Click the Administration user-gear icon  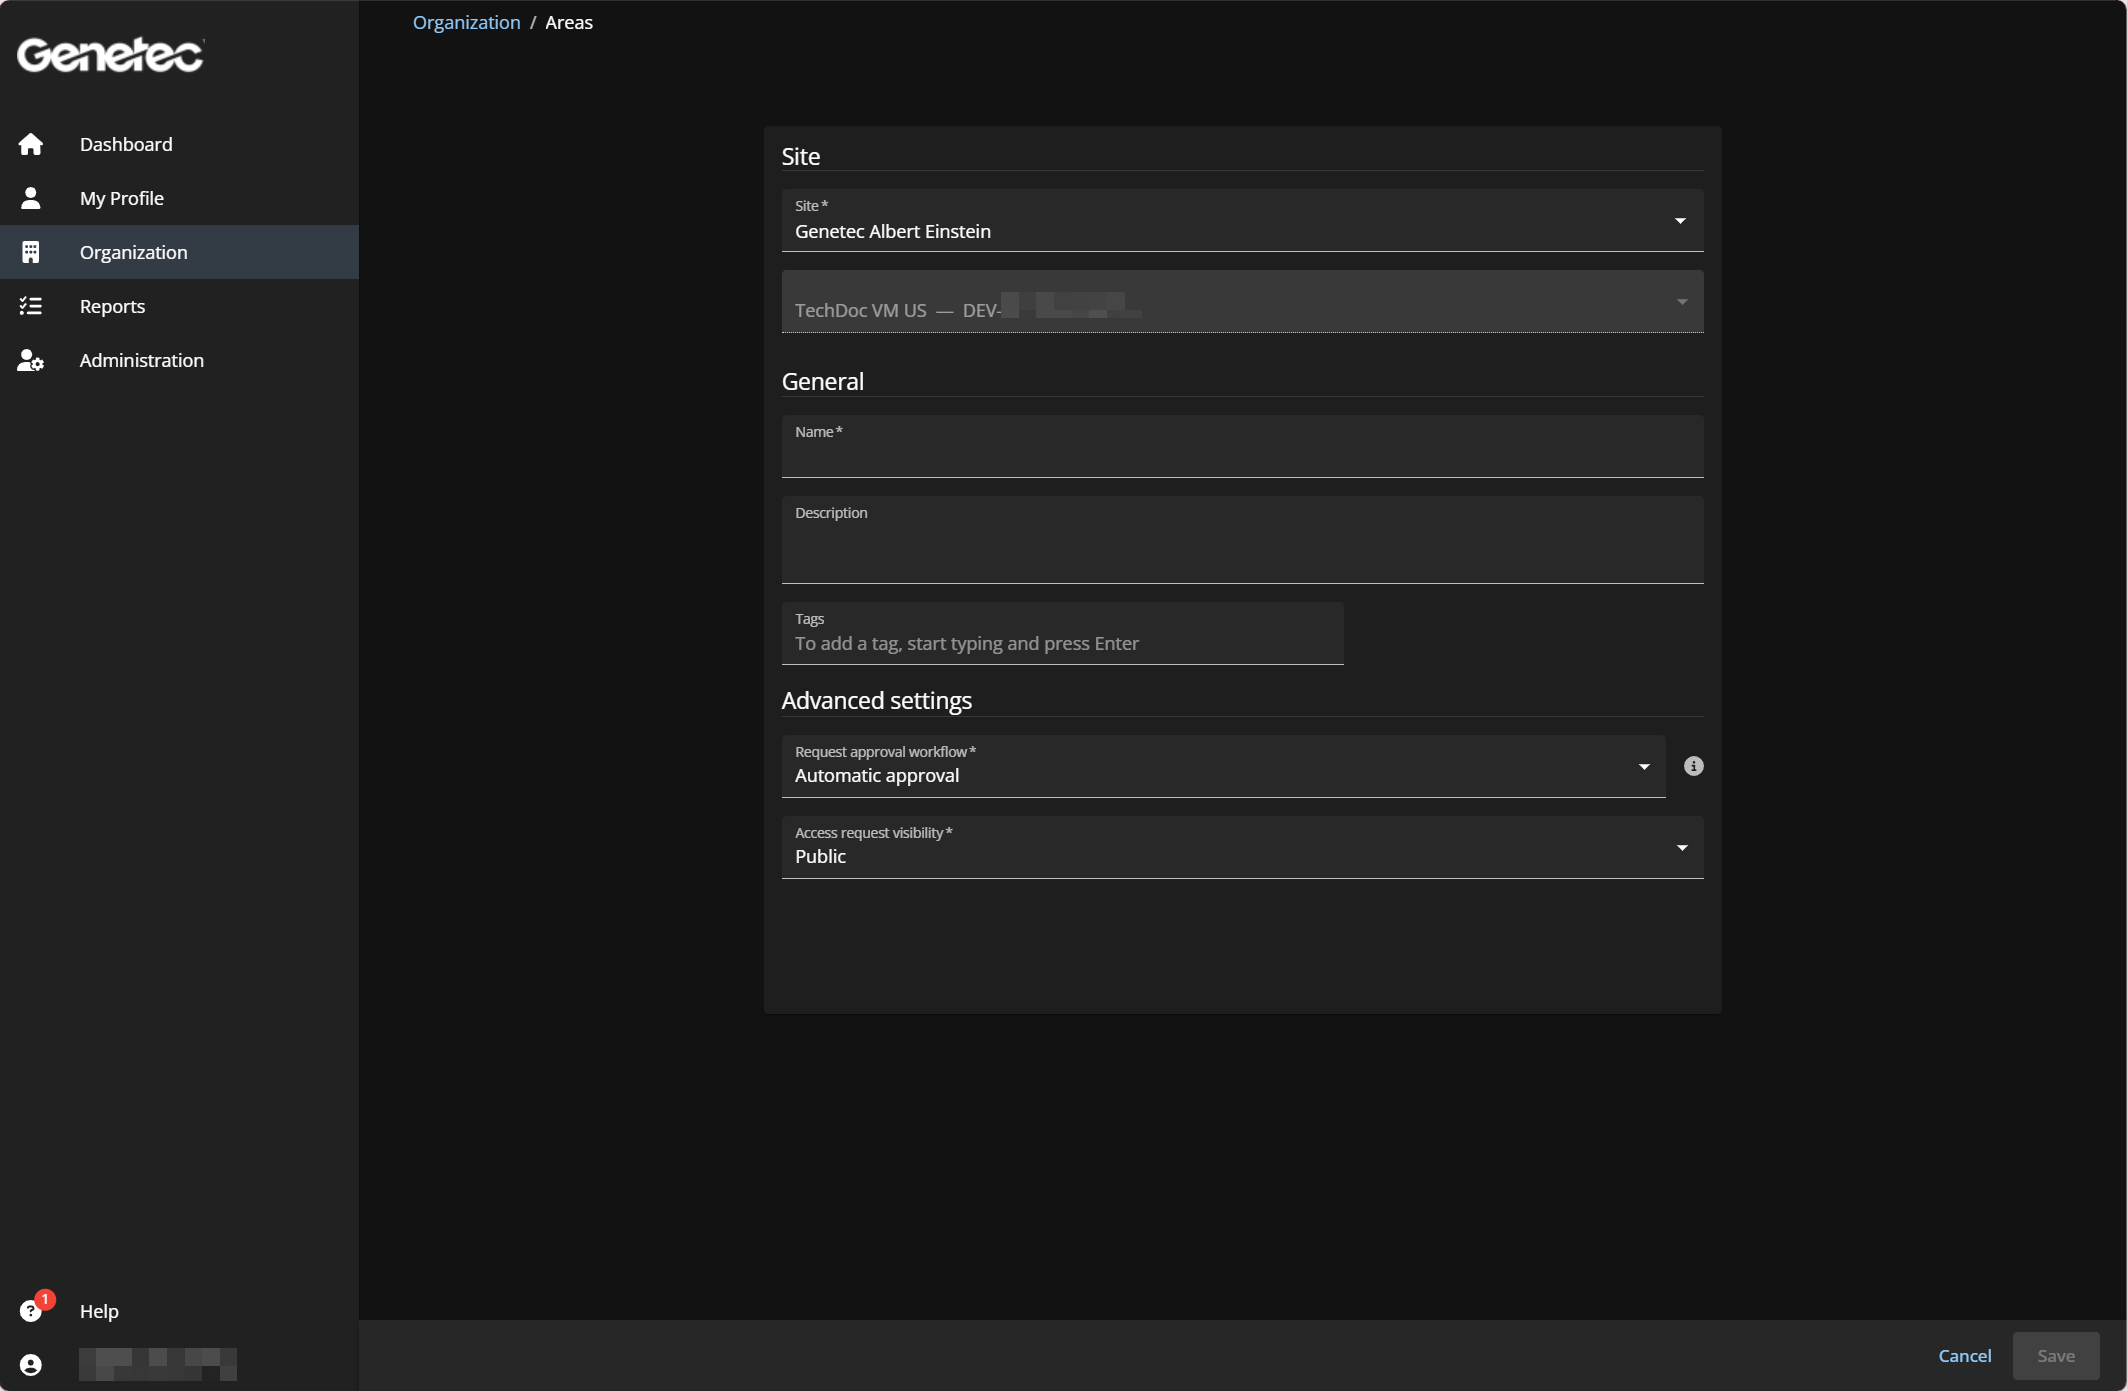pos(31,360)
